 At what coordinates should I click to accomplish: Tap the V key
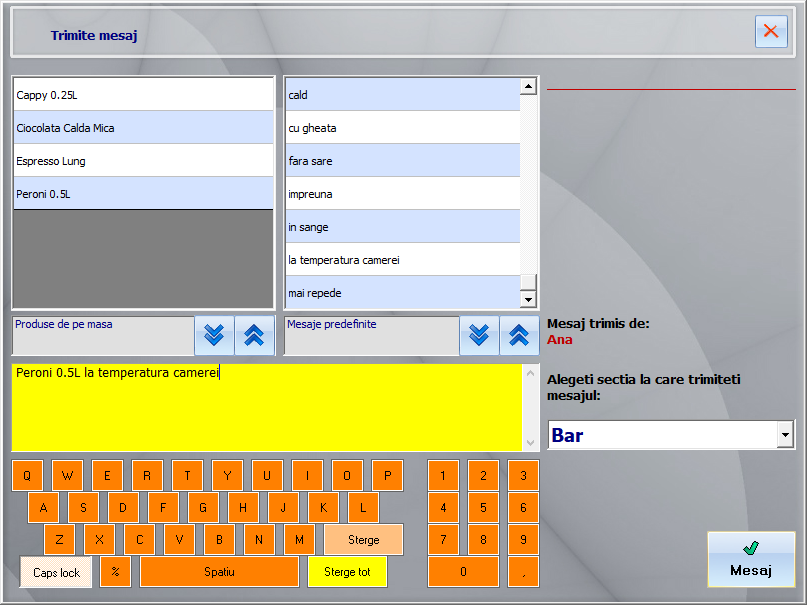(x=179, y=540)
